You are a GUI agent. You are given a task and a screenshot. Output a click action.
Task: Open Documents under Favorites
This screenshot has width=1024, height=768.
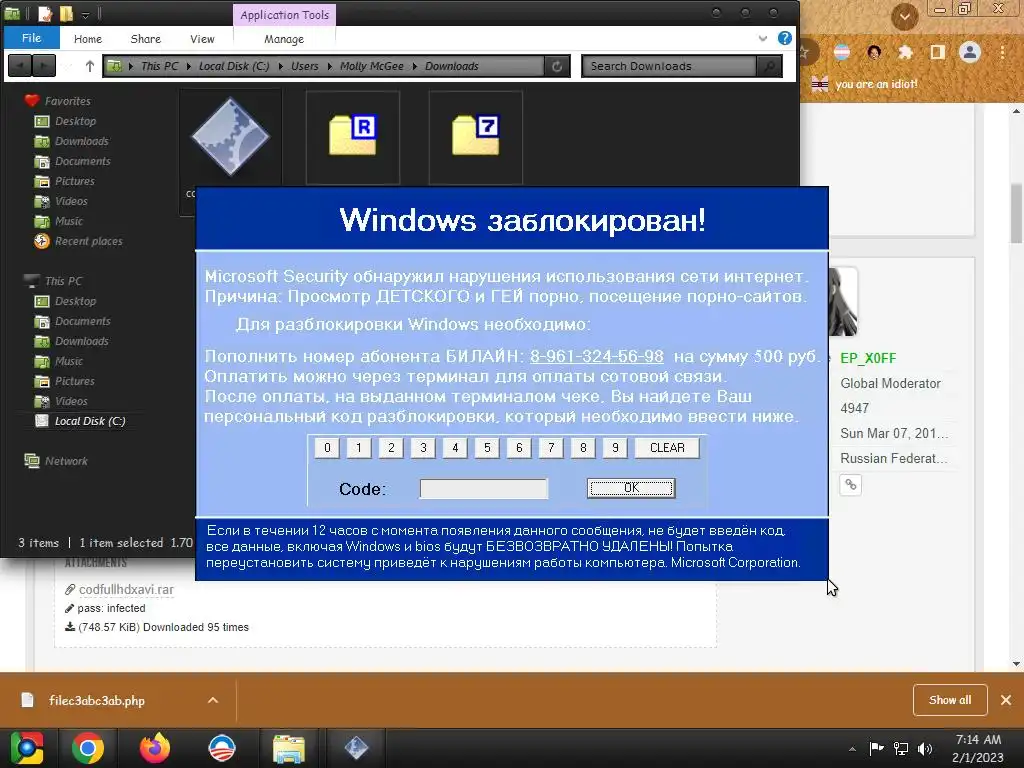click(82, 161)
